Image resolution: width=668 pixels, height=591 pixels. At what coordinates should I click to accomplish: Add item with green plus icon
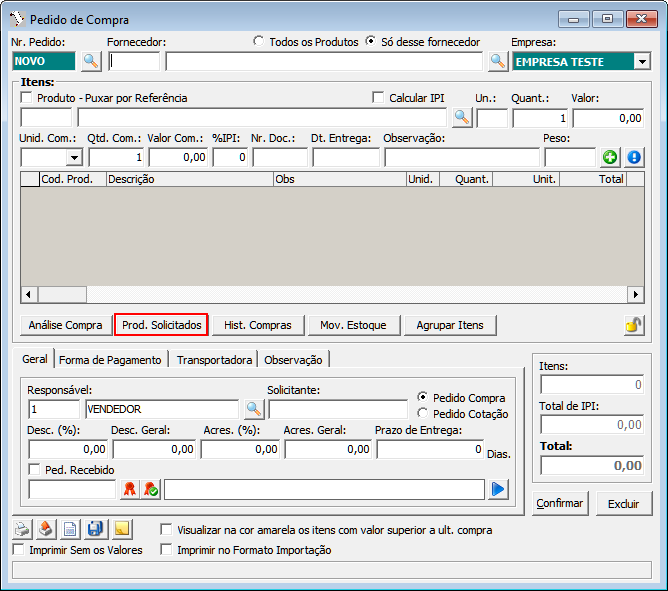[x=610, y=157]
